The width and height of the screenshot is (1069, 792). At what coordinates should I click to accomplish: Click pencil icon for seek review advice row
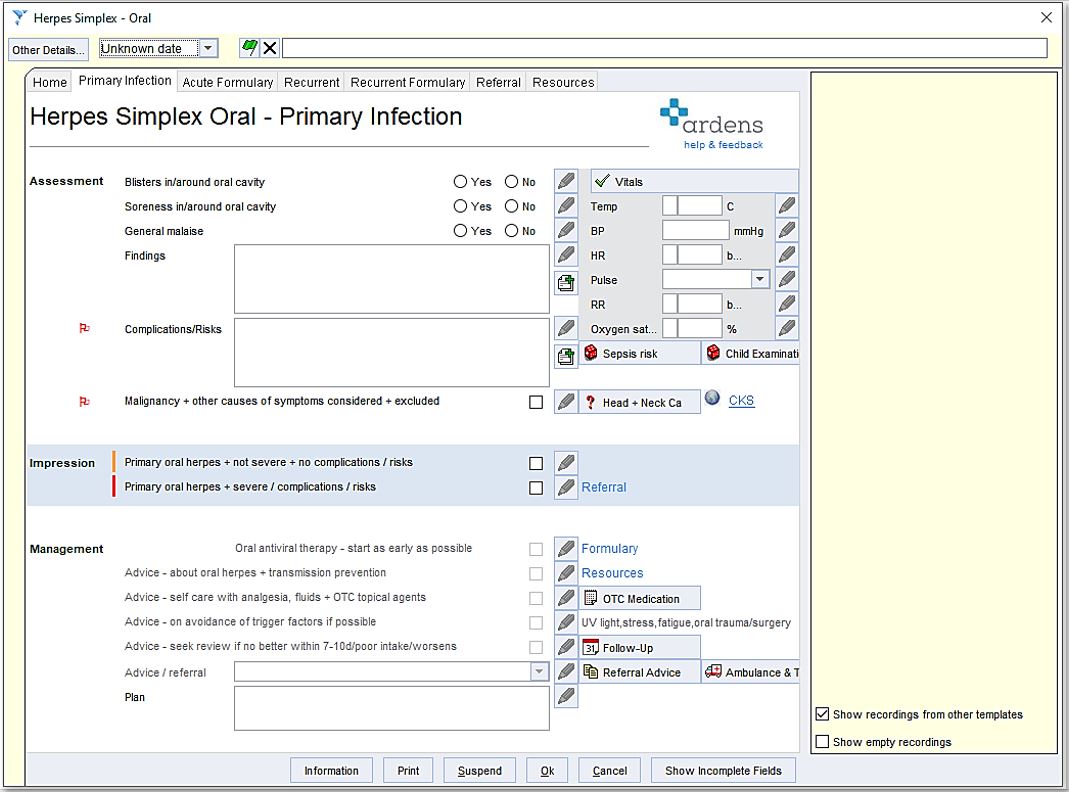(x=566, y=647)
